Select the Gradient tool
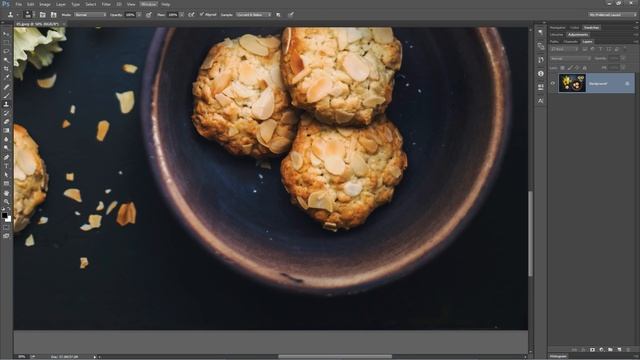640x360 pixels. click(x=6, y=131)
